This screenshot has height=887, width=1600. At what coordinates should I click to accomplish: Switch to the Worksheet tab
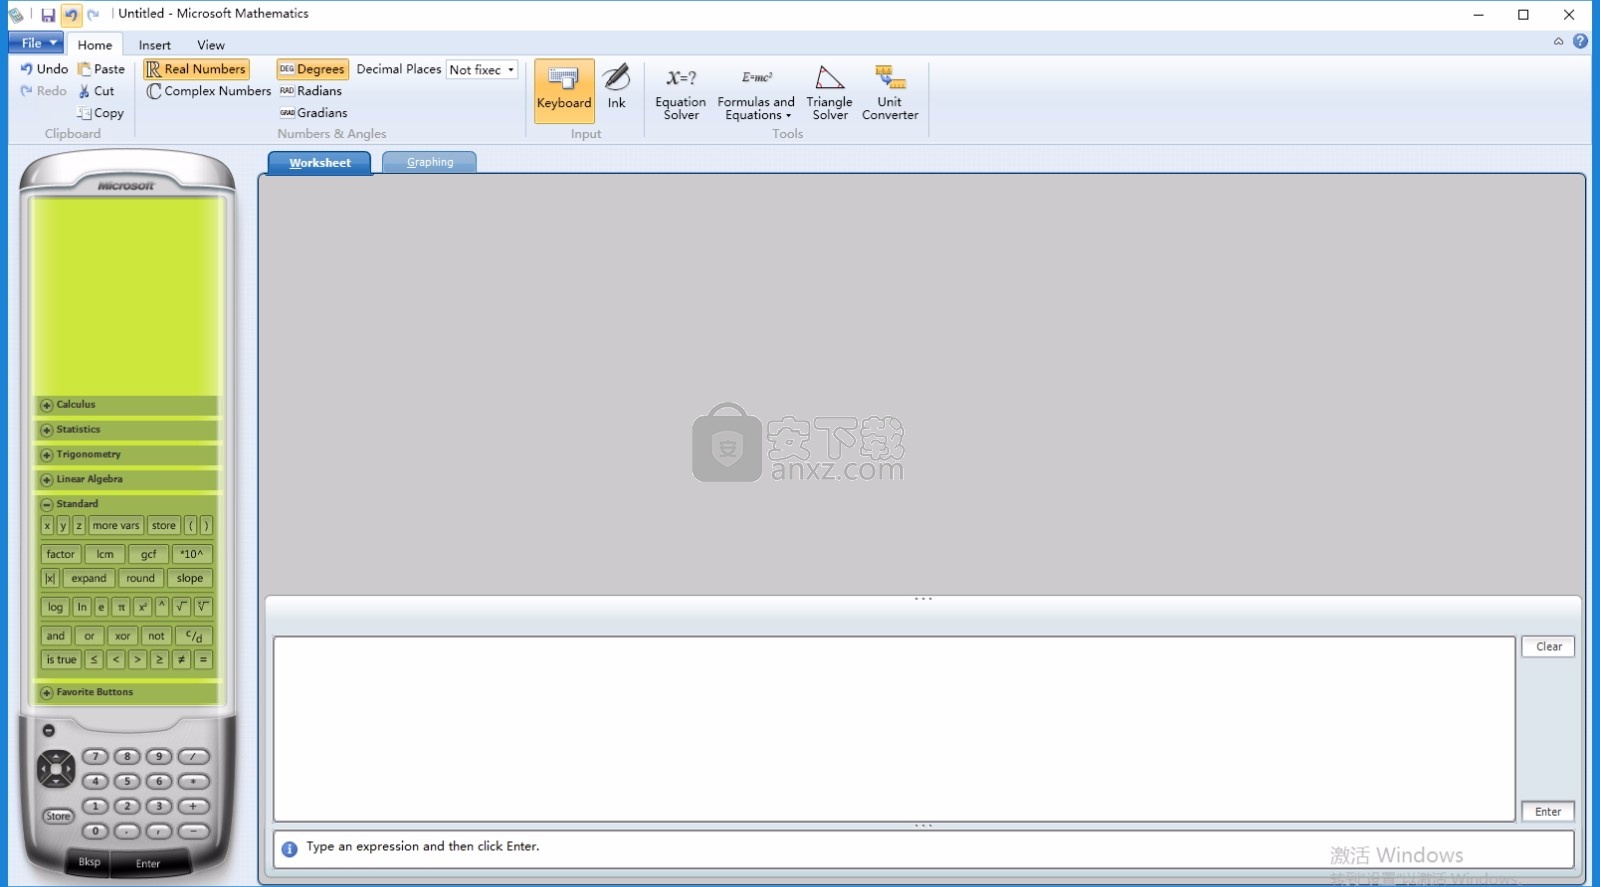320,163
